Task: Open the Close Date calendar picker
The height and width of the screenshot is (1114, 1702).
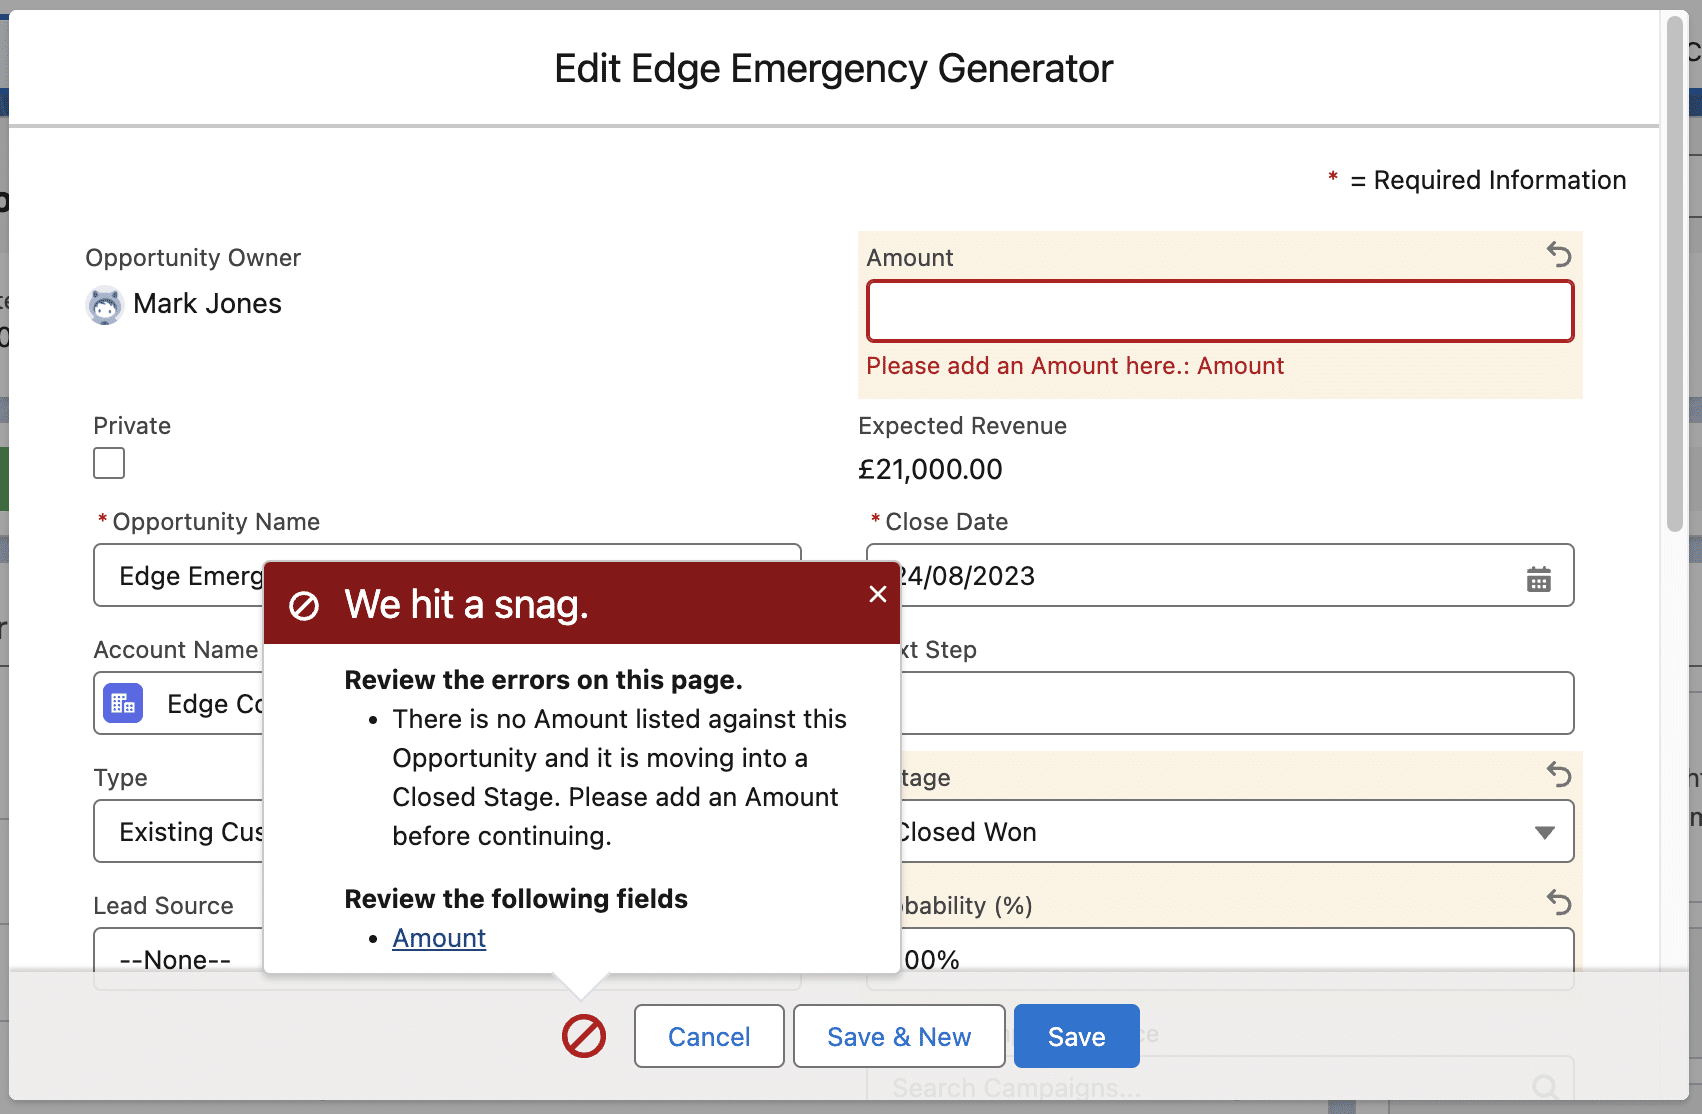Action: coord(1538,577)
